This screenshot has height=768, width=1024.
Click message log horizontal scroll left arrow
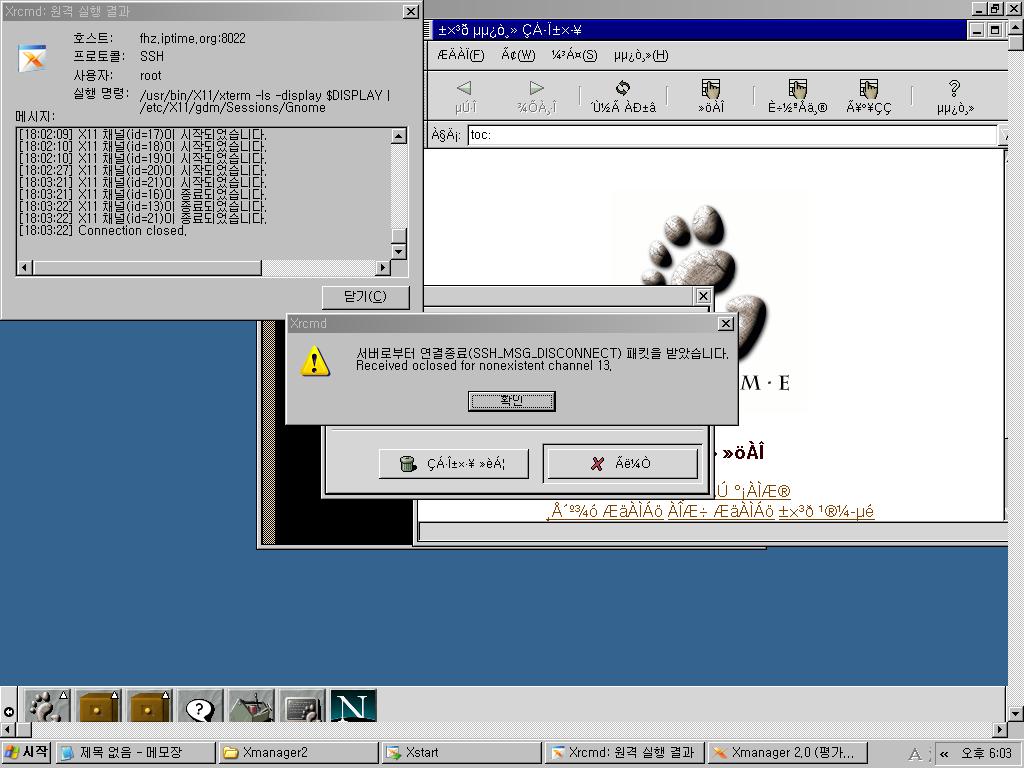click(25, 267)
